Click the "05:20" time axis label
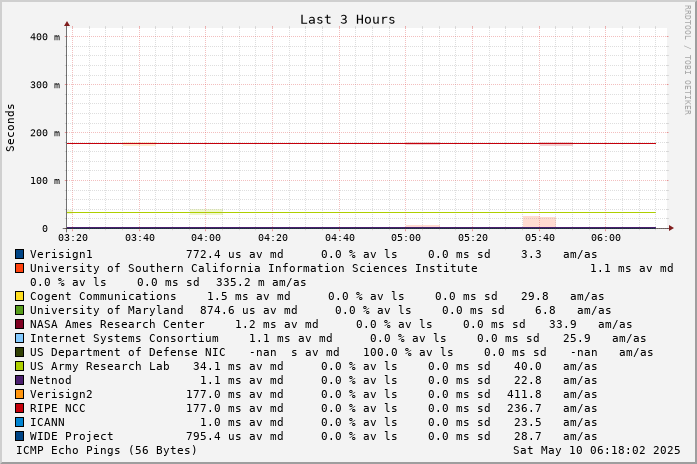Image resolution: width=697 pixels, height=464 pixels. tap(473, 238)
